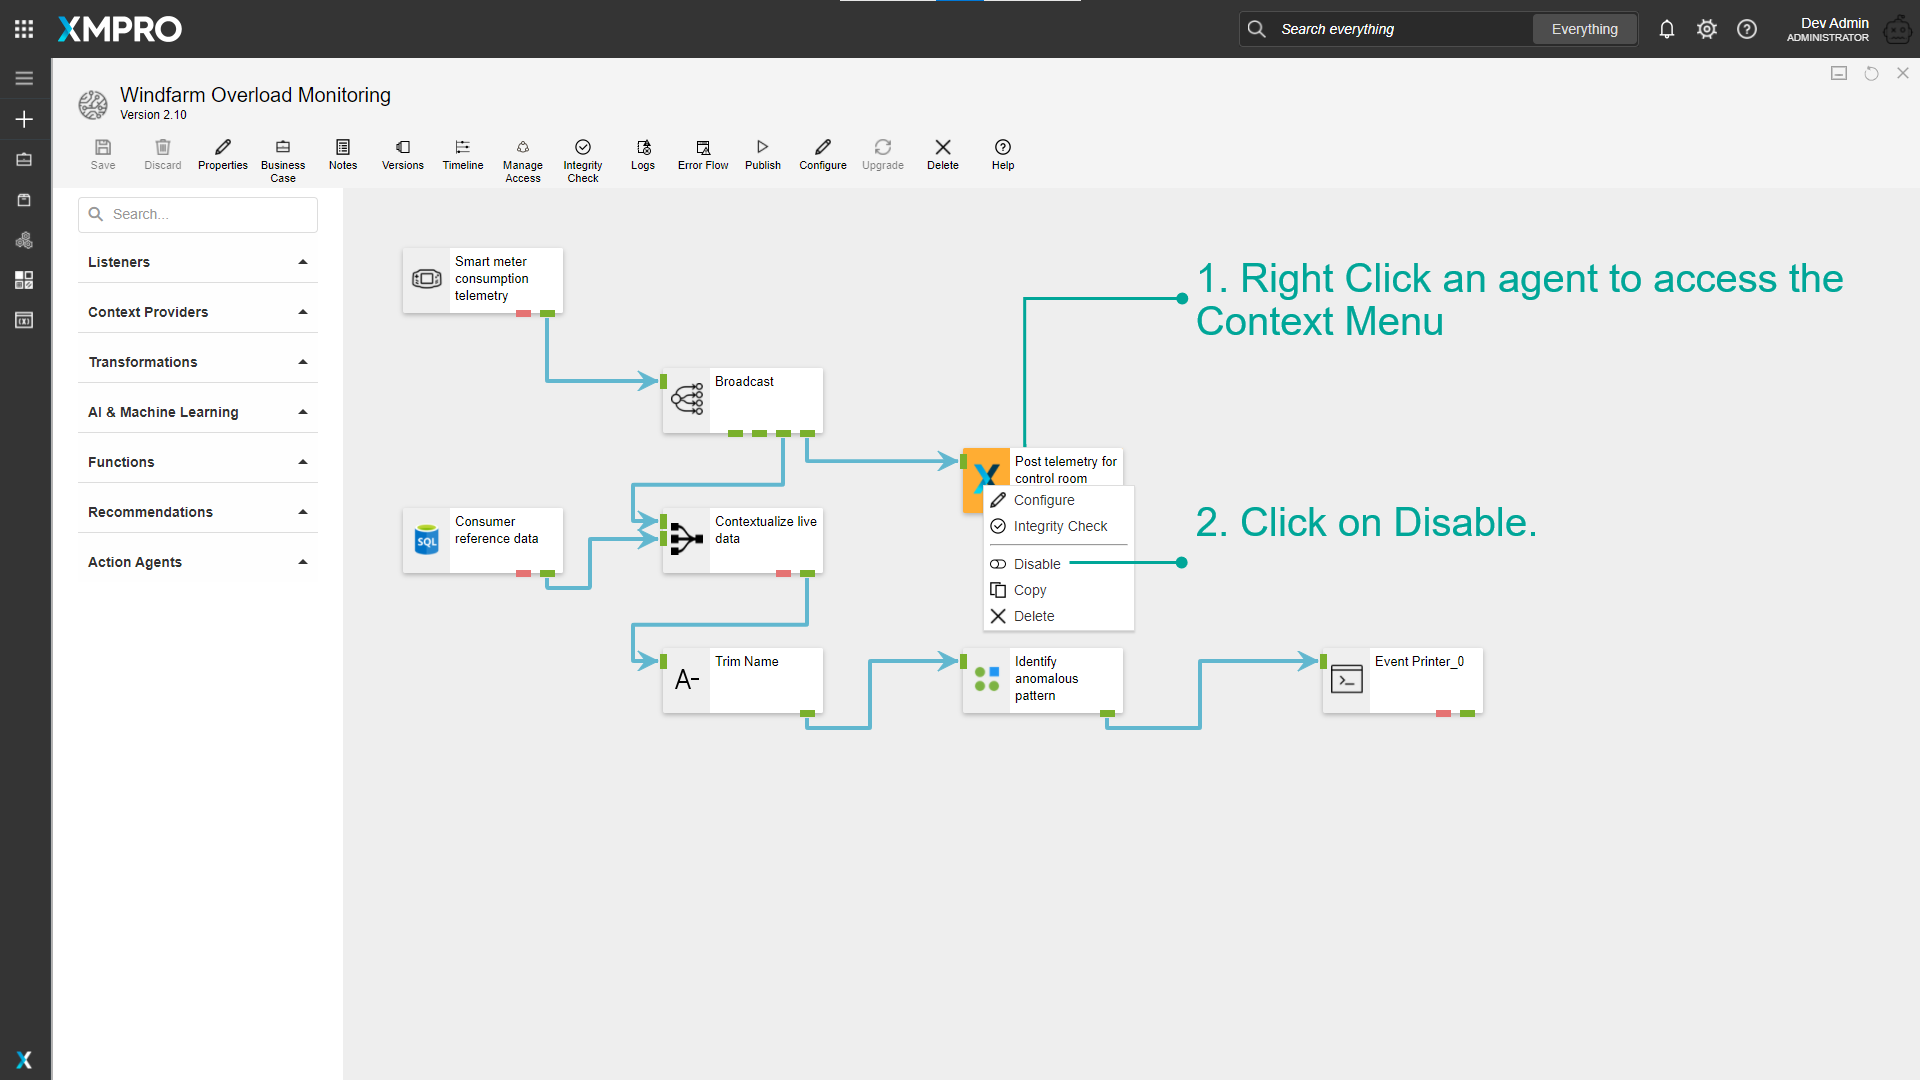Select Copy from the agent context menu
1920x1080 pixels.
[x=1030, y=590]
